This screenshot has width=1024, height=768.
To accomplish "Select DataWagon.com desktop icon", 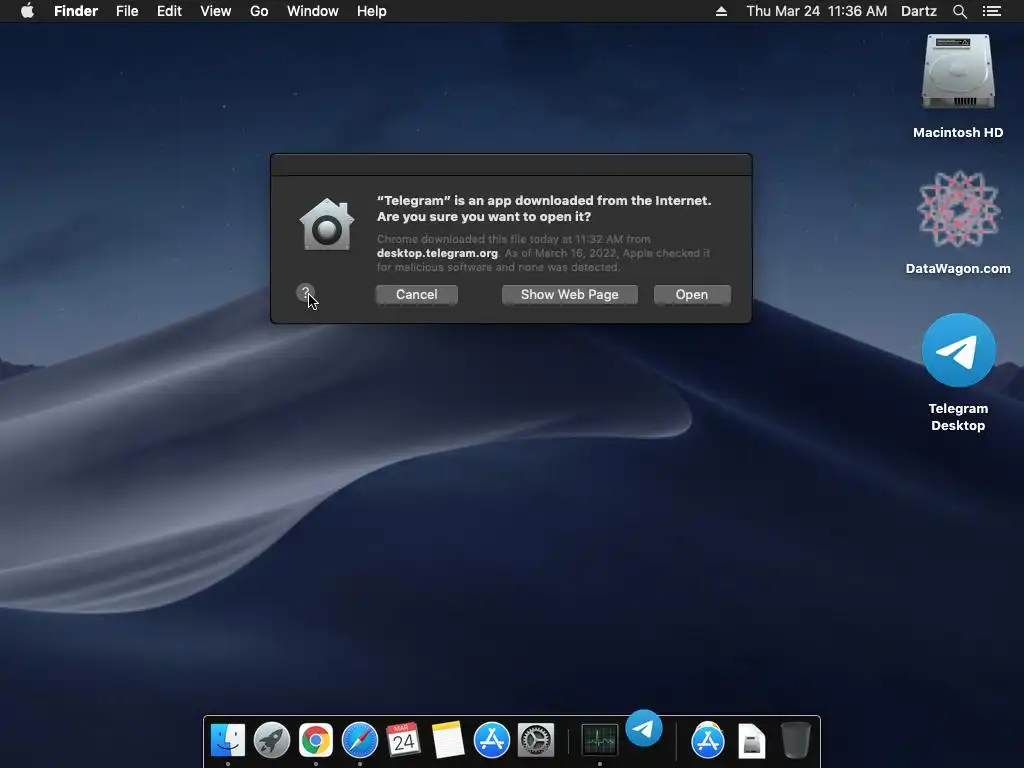I will point(958,210).
